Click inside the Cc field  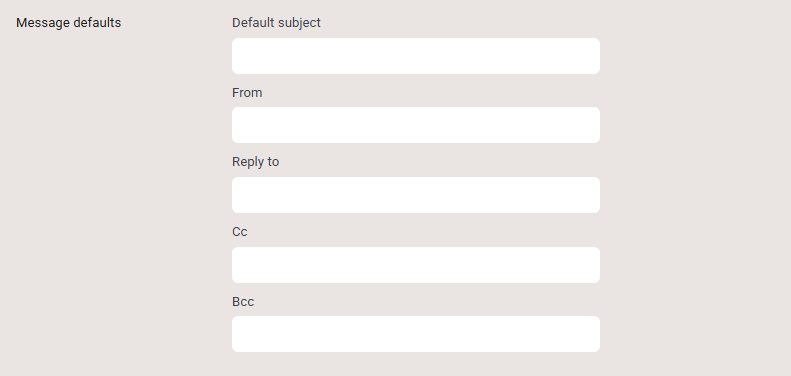click(x=416, y=265)
